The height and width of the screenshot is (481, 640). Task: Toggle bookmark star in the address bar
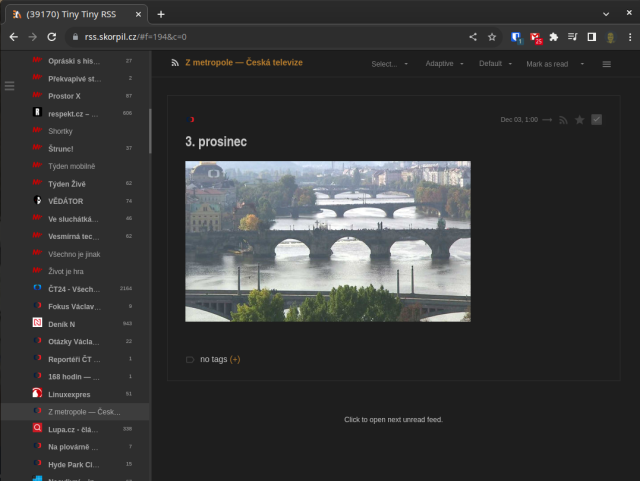[x=492, y=37]
